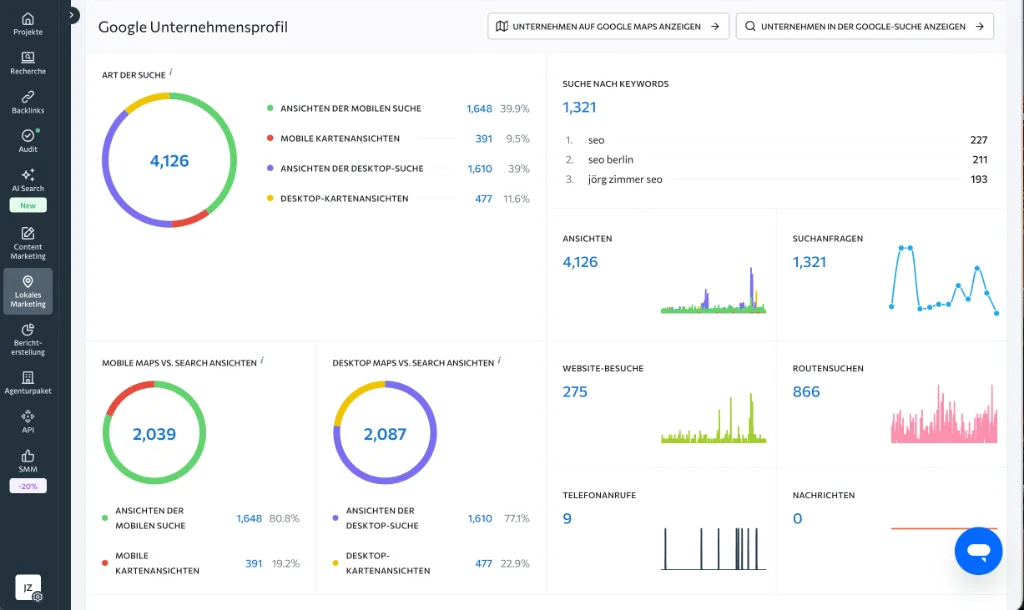Screen dimensions: 1024x610
Task: Open Content Marketing sidebar item
Action: pos(28,243)
